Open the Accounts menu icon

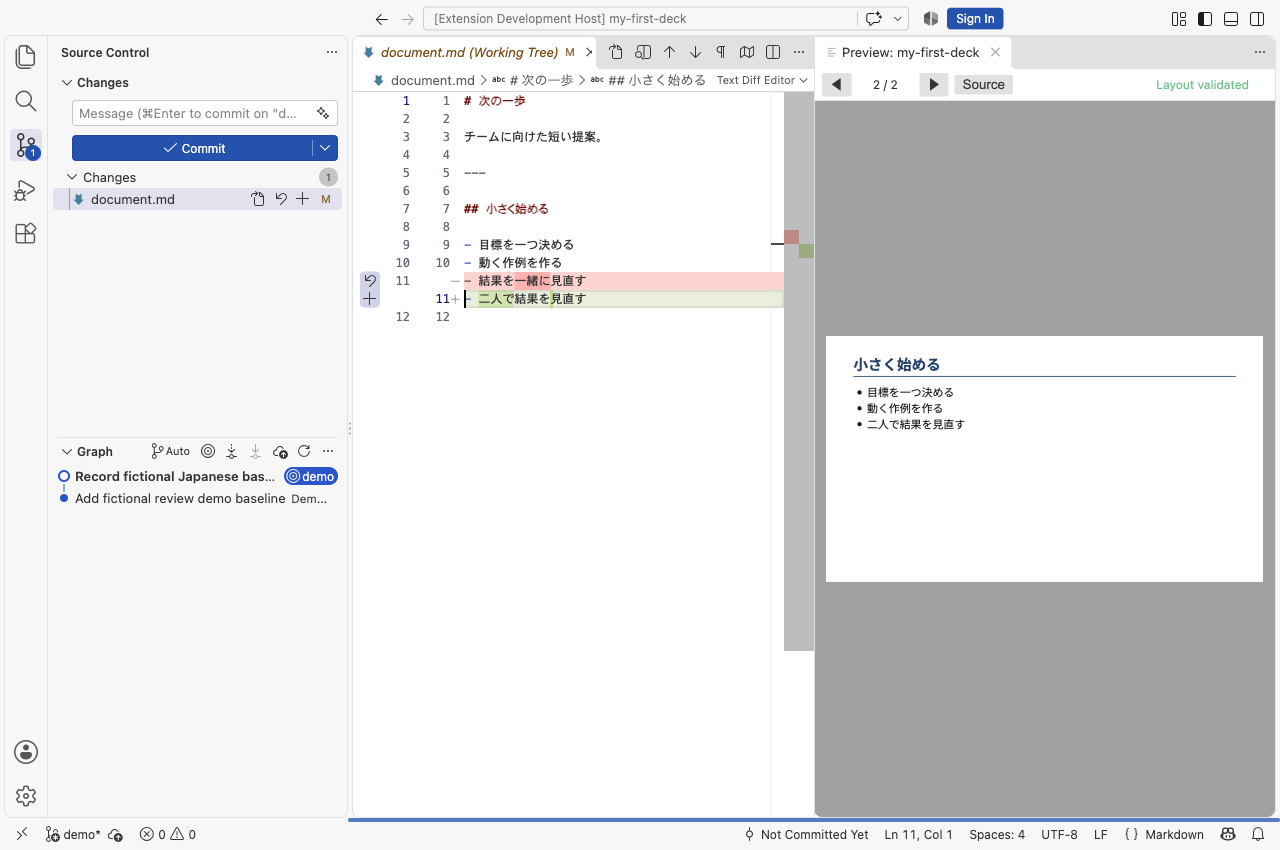tap(26, 752)
